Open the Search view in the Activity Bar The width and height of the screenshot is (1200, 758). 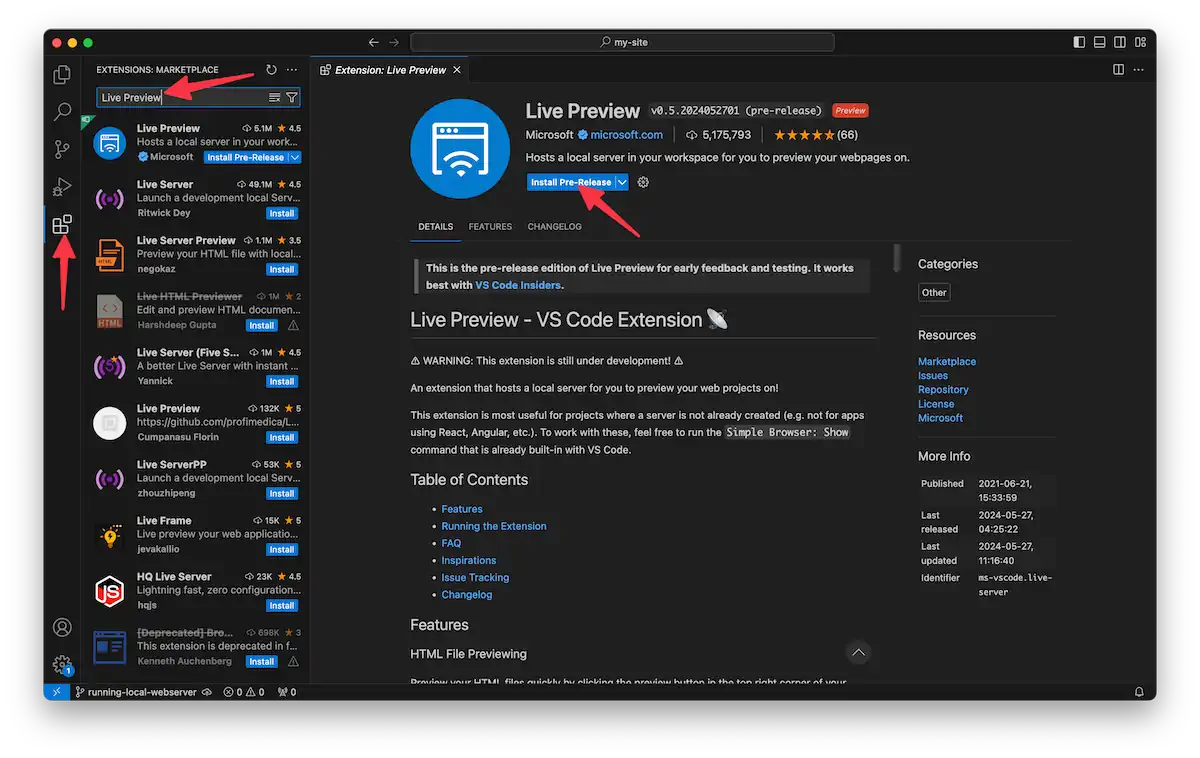(62, 111)
